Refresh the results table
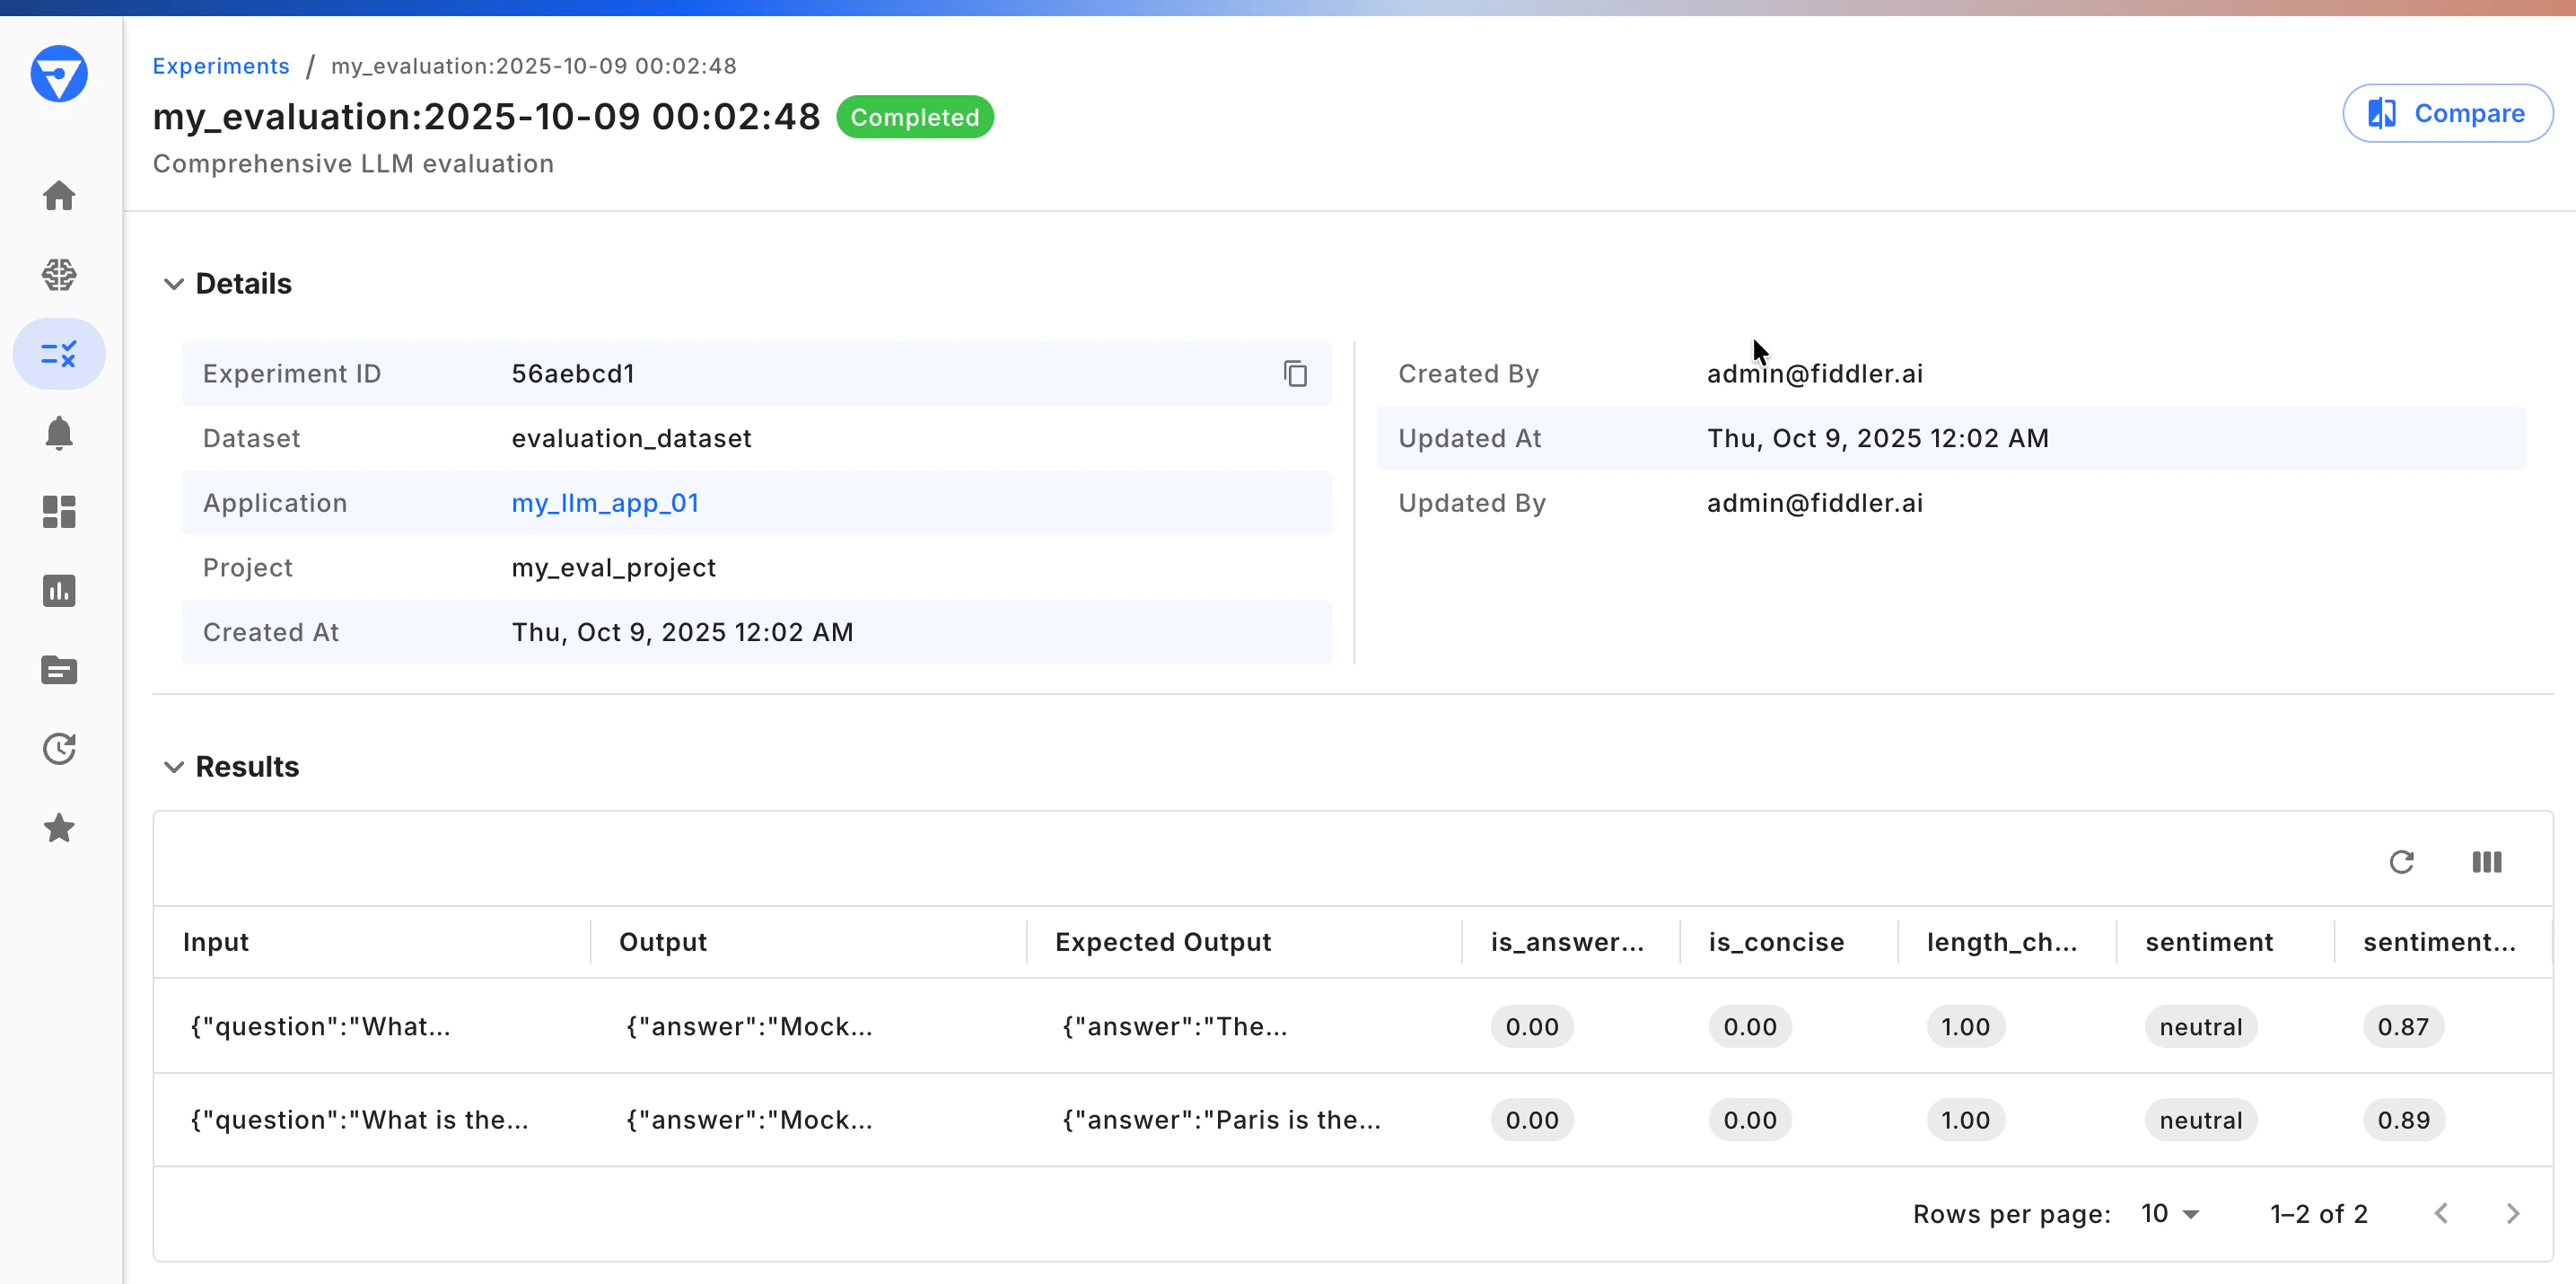Image resolution: width=2576 pixels, height=1284 pixels. 2402,862
